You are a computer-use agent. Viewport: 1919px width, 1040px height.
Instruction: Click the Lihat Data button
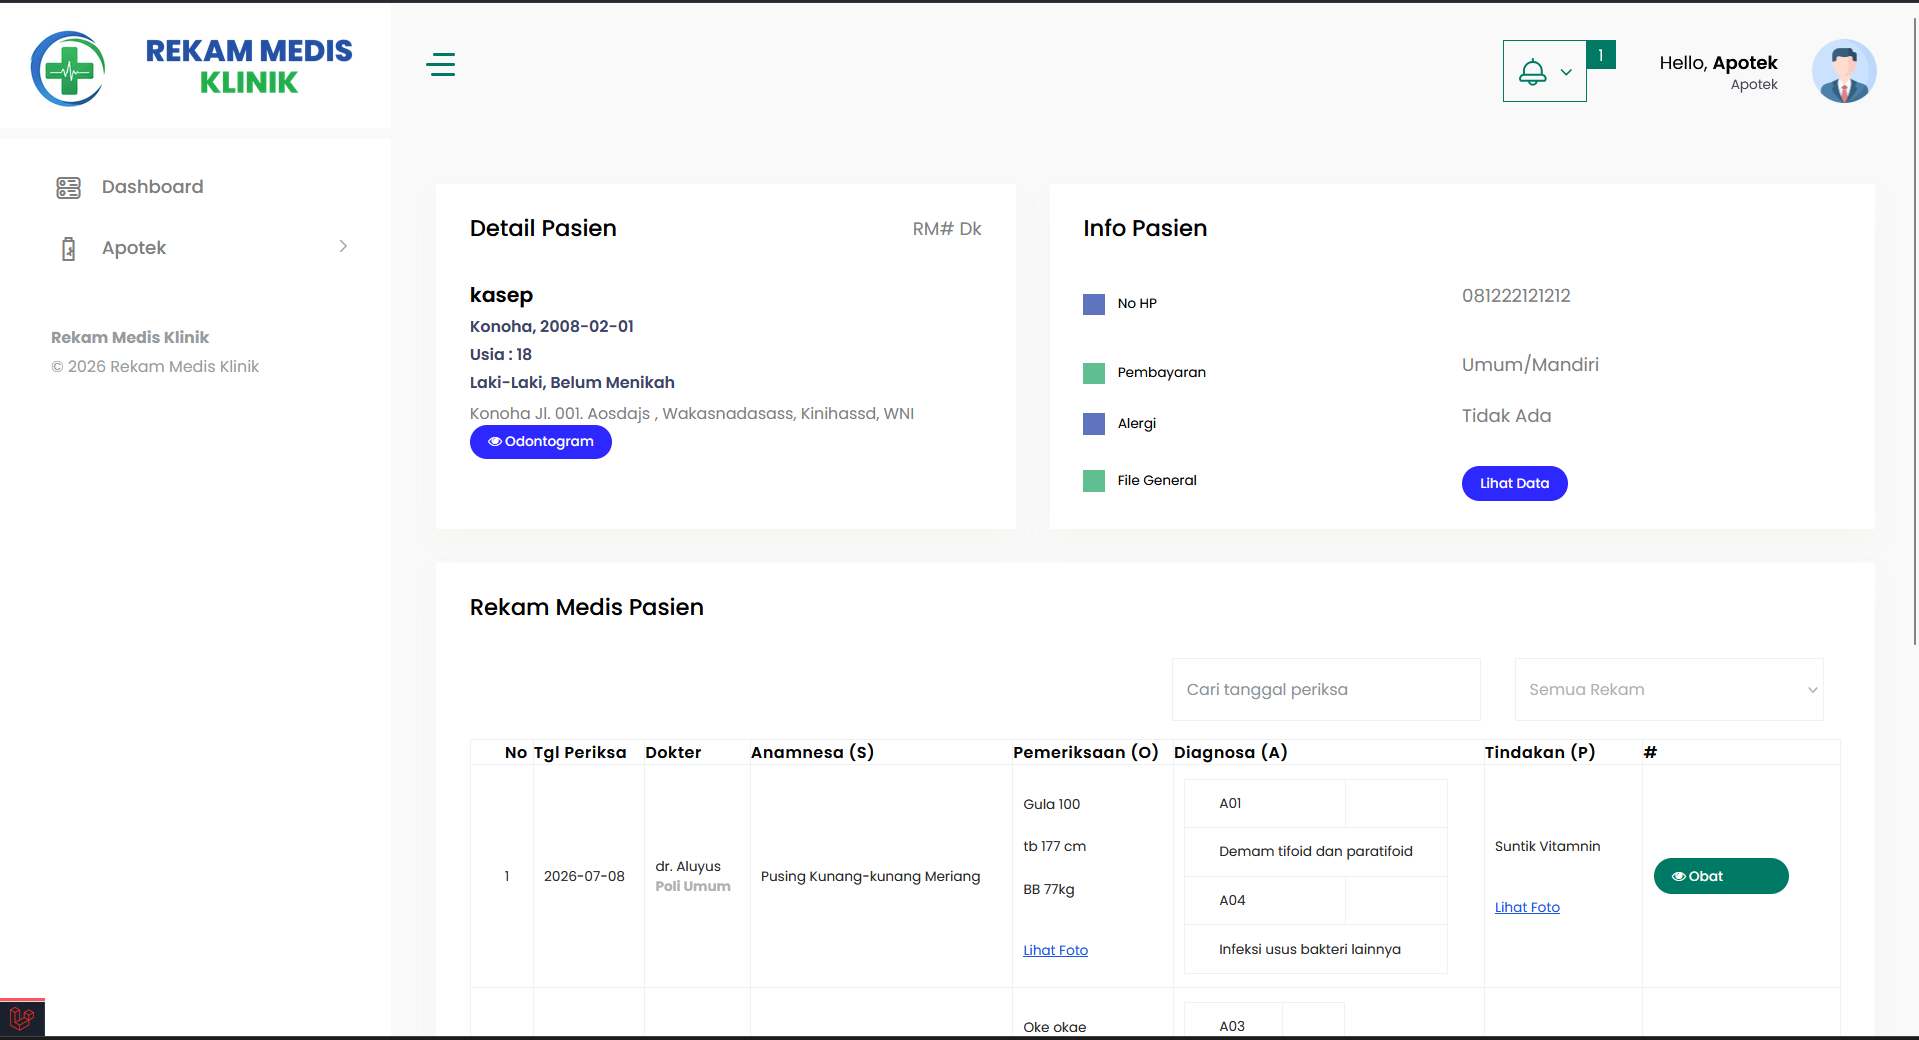[1514, 483]
